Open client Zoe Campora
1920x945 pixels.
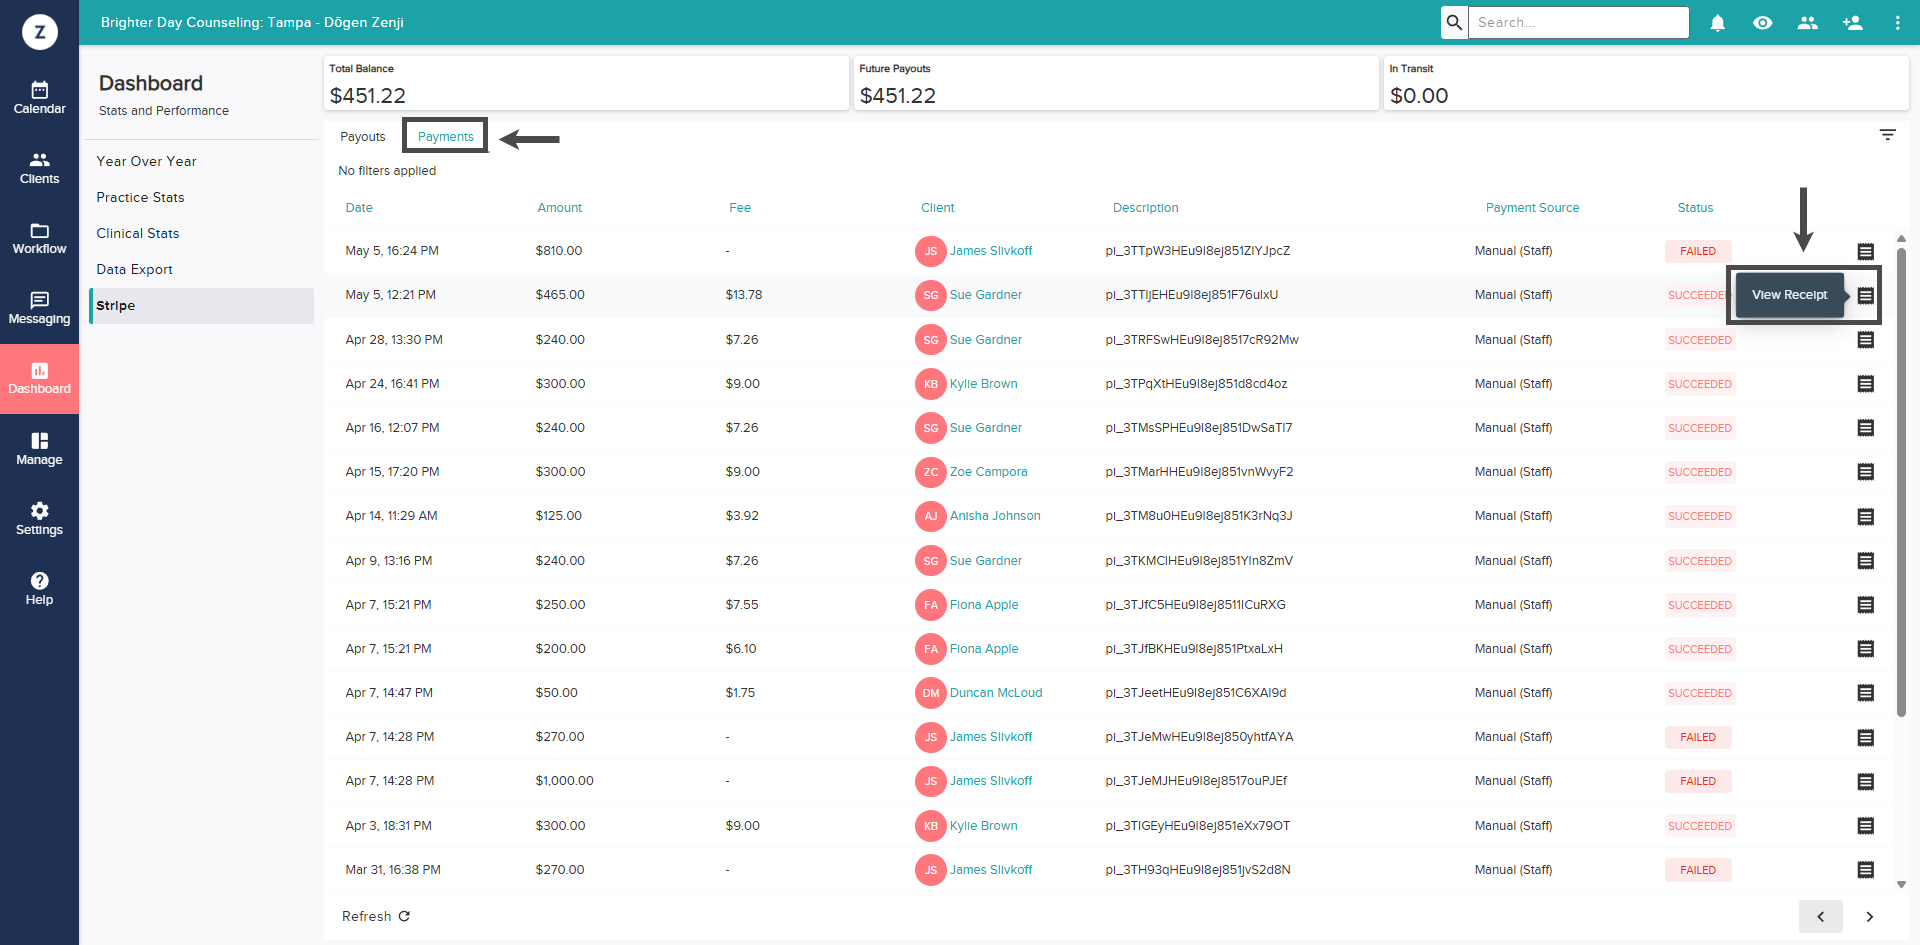(988, 472)
